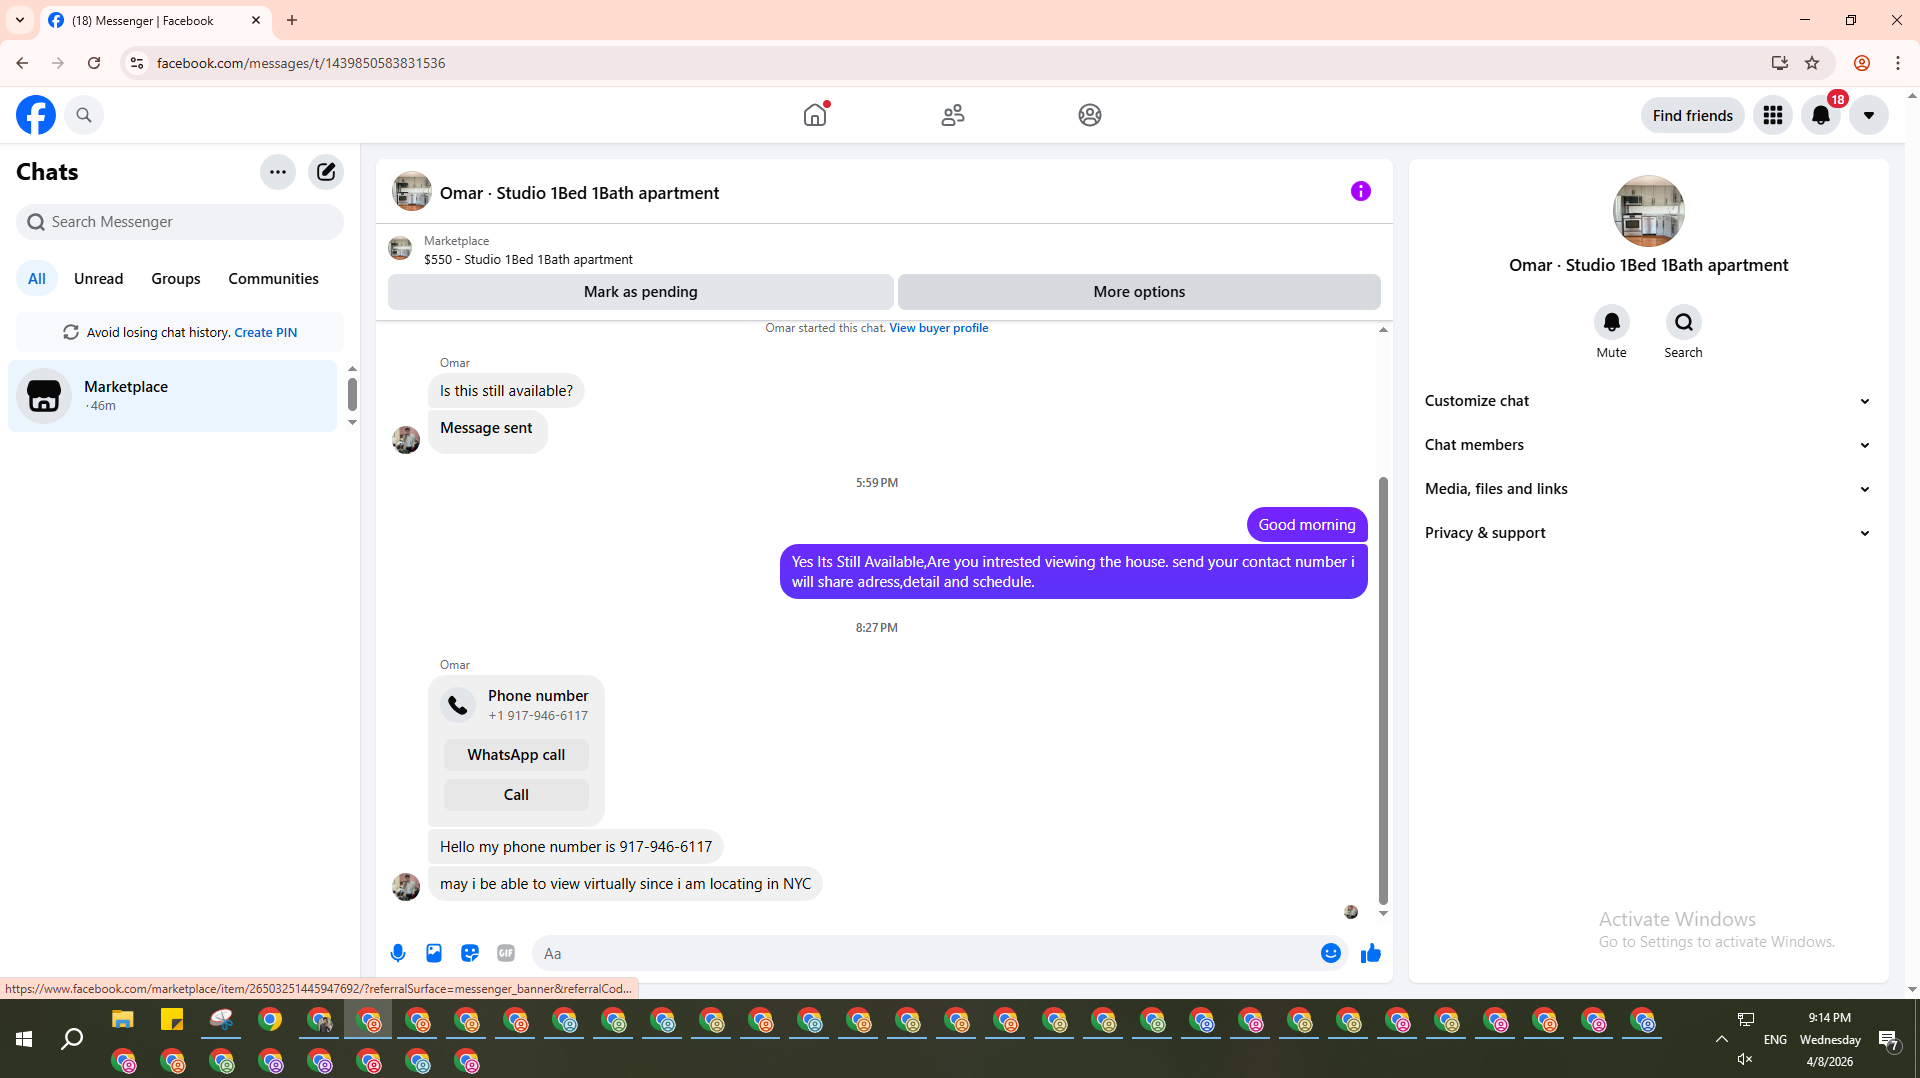1920x1078 pixels.
Task: Click the chat list scroll down arrow
Action: (352, 423)
